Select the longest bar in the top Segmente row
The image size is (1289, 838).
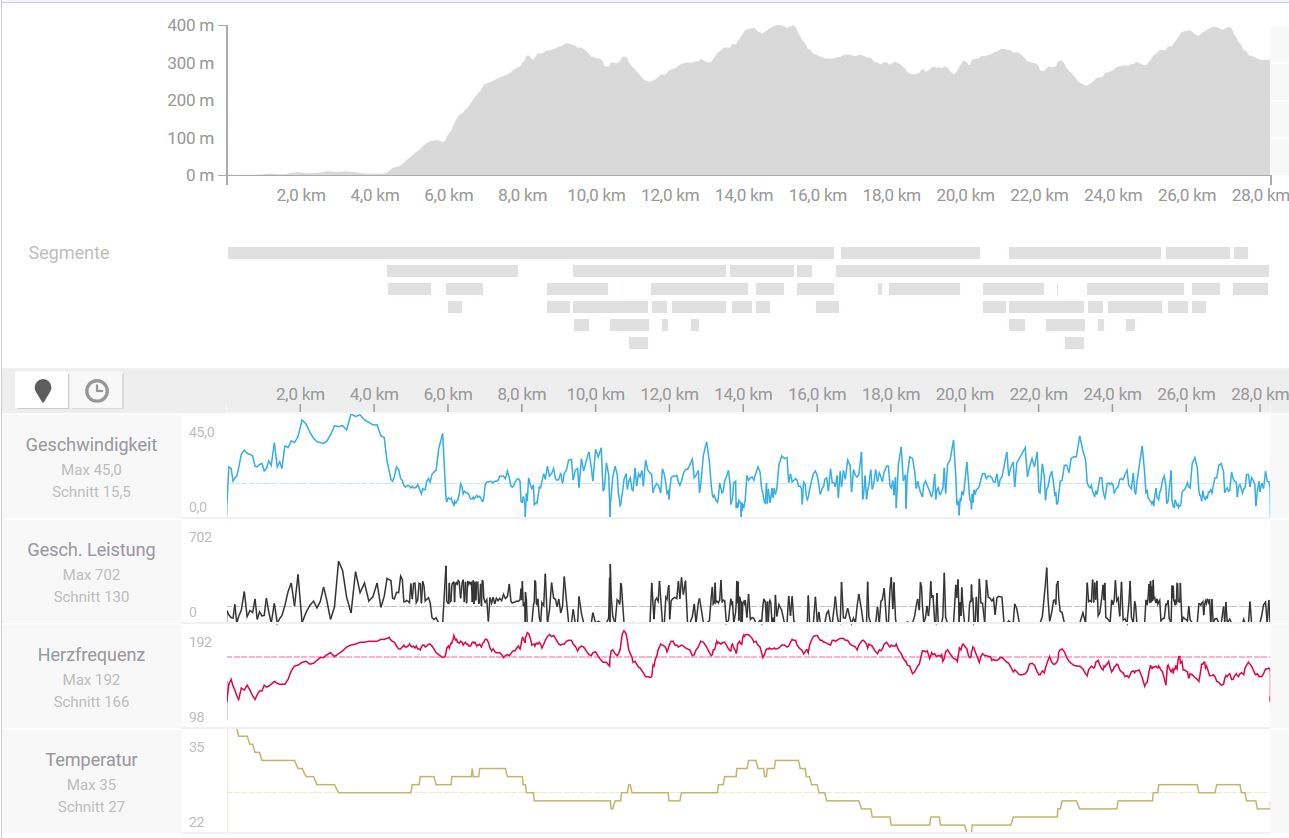click(x=531, y=253)
